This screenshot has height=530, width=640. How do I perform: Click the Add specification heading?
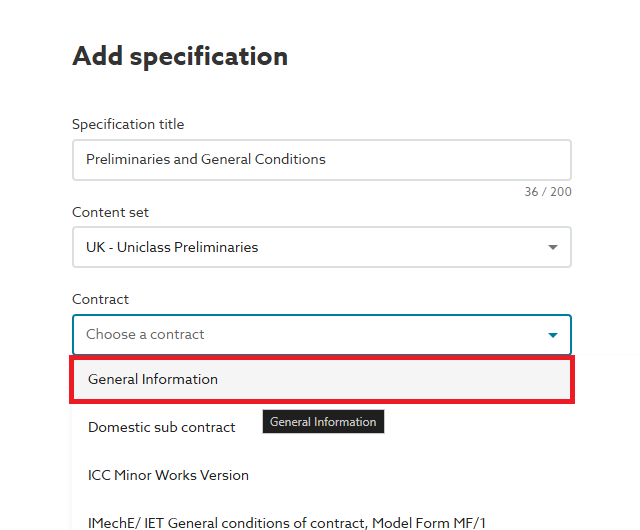tap(180, 57)
